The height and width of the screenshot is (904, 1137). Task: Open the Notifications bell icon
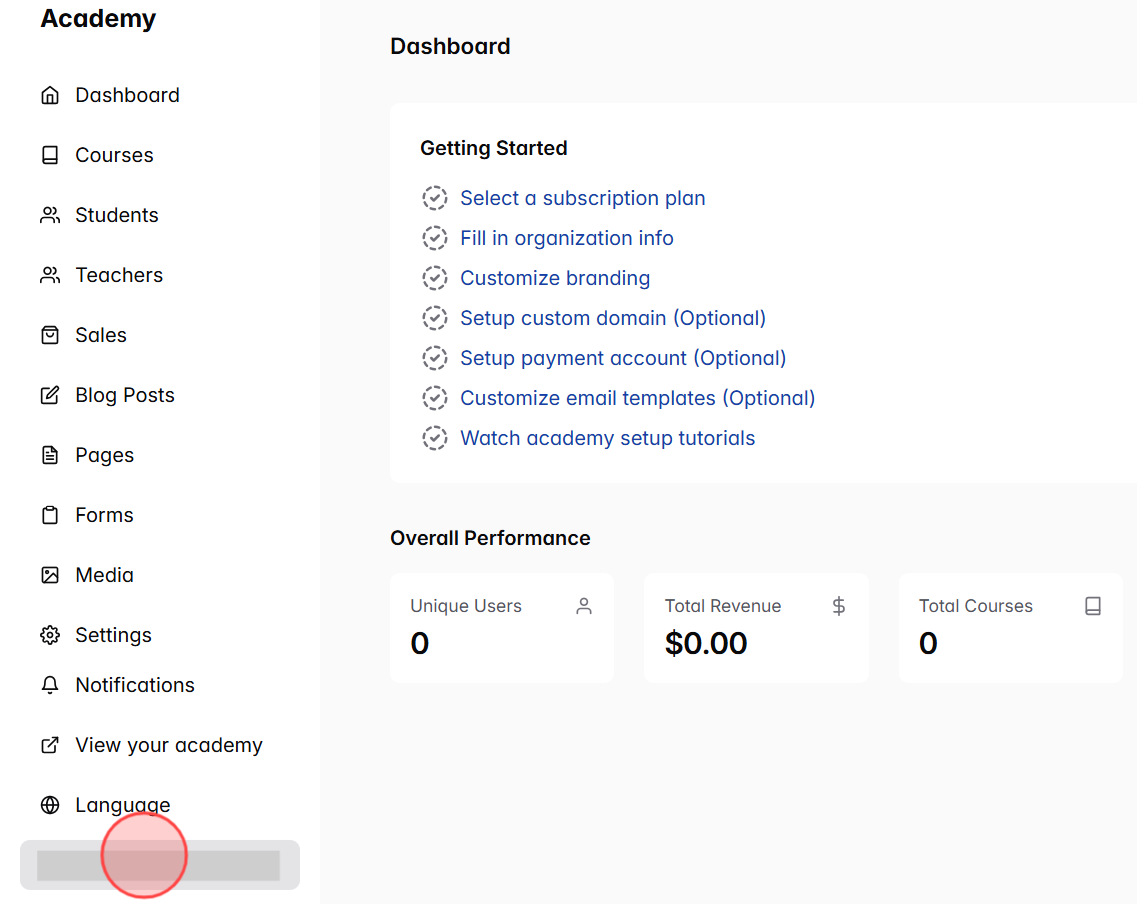click(50, 684)
